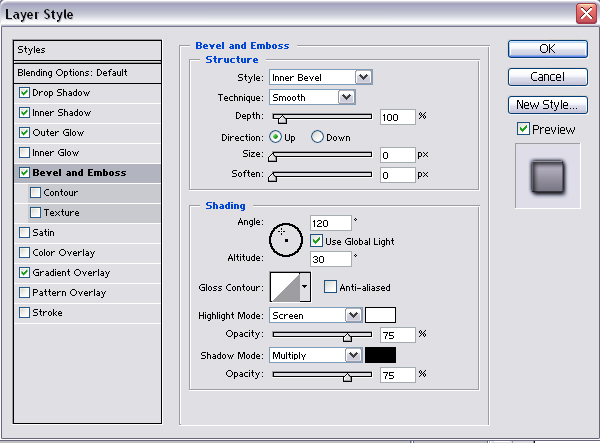Select the Down direction radio button
The width and height of the screenshot is (600, 443).
318,137
